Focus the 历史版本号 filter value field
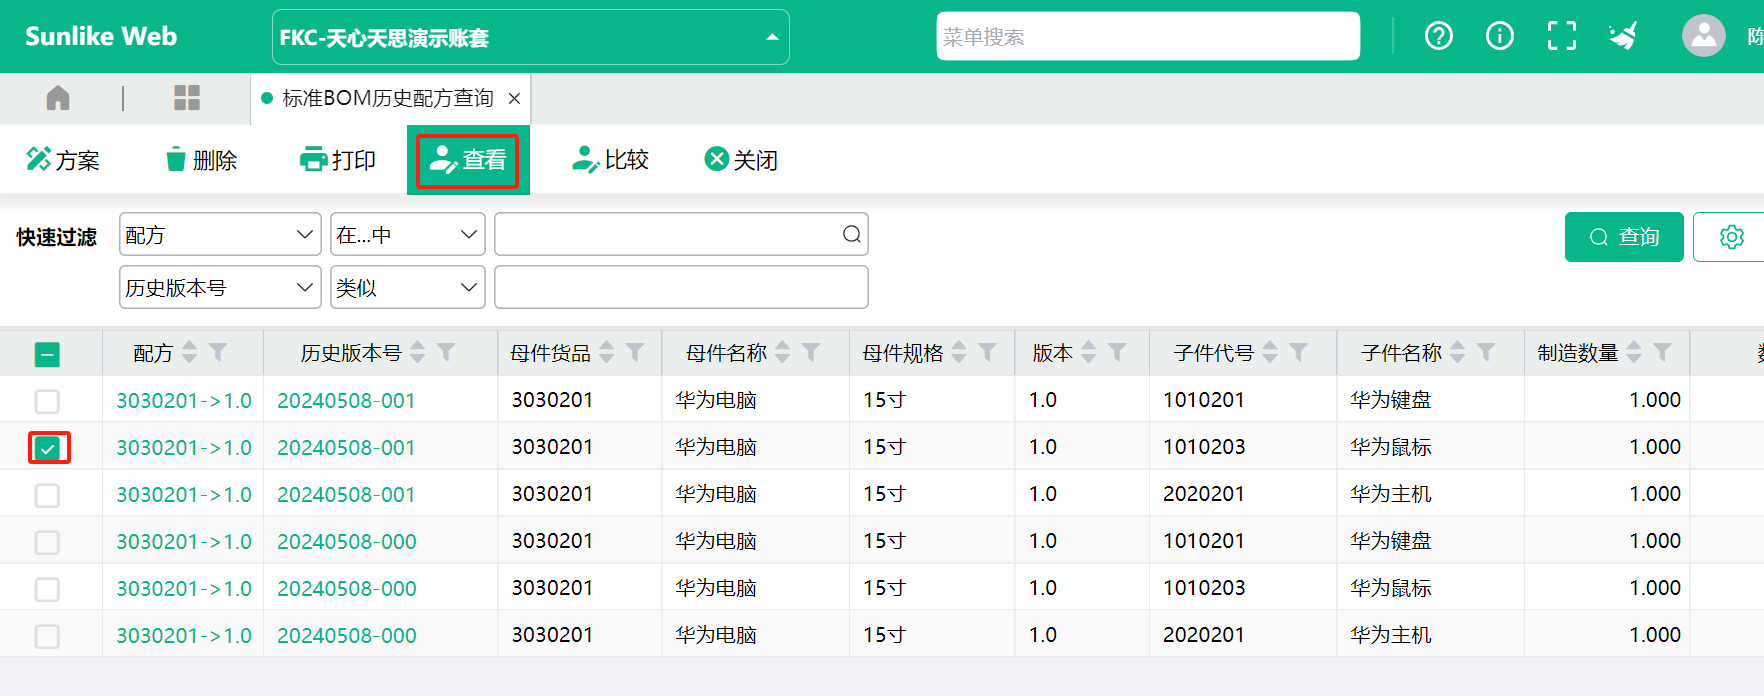The image size is (1764, 696). (x=681, y=287)
